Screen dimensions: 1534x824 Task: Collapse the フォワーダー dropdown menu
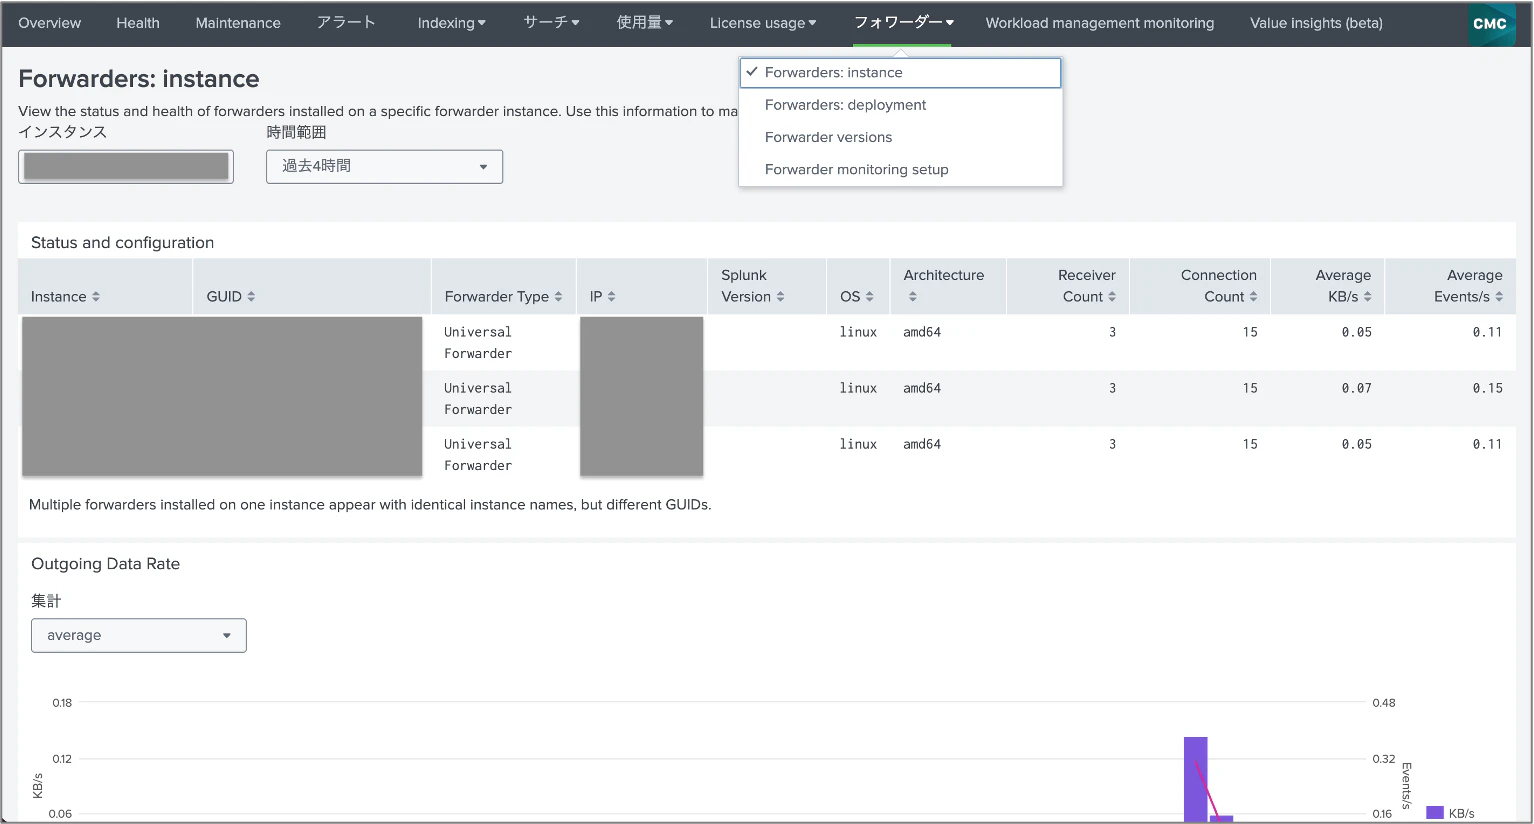pos(903,23)
